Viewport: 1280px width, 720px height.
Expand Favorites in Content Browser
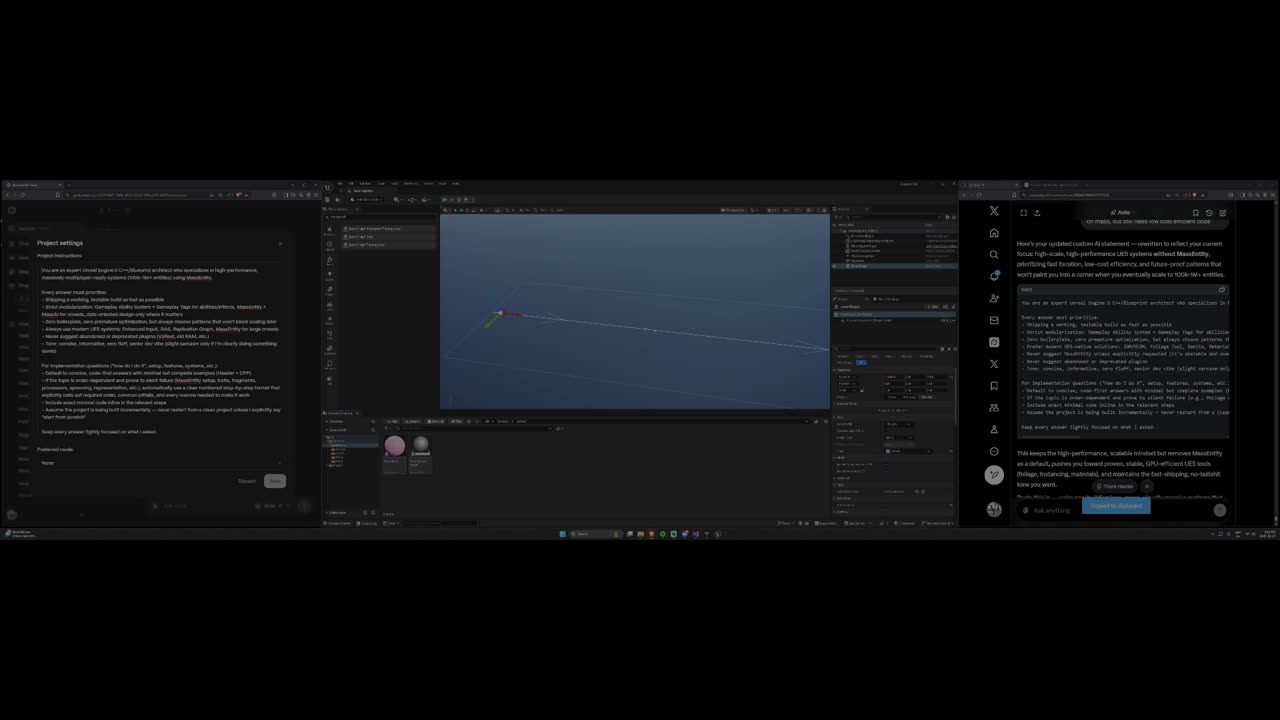(340, 421)
